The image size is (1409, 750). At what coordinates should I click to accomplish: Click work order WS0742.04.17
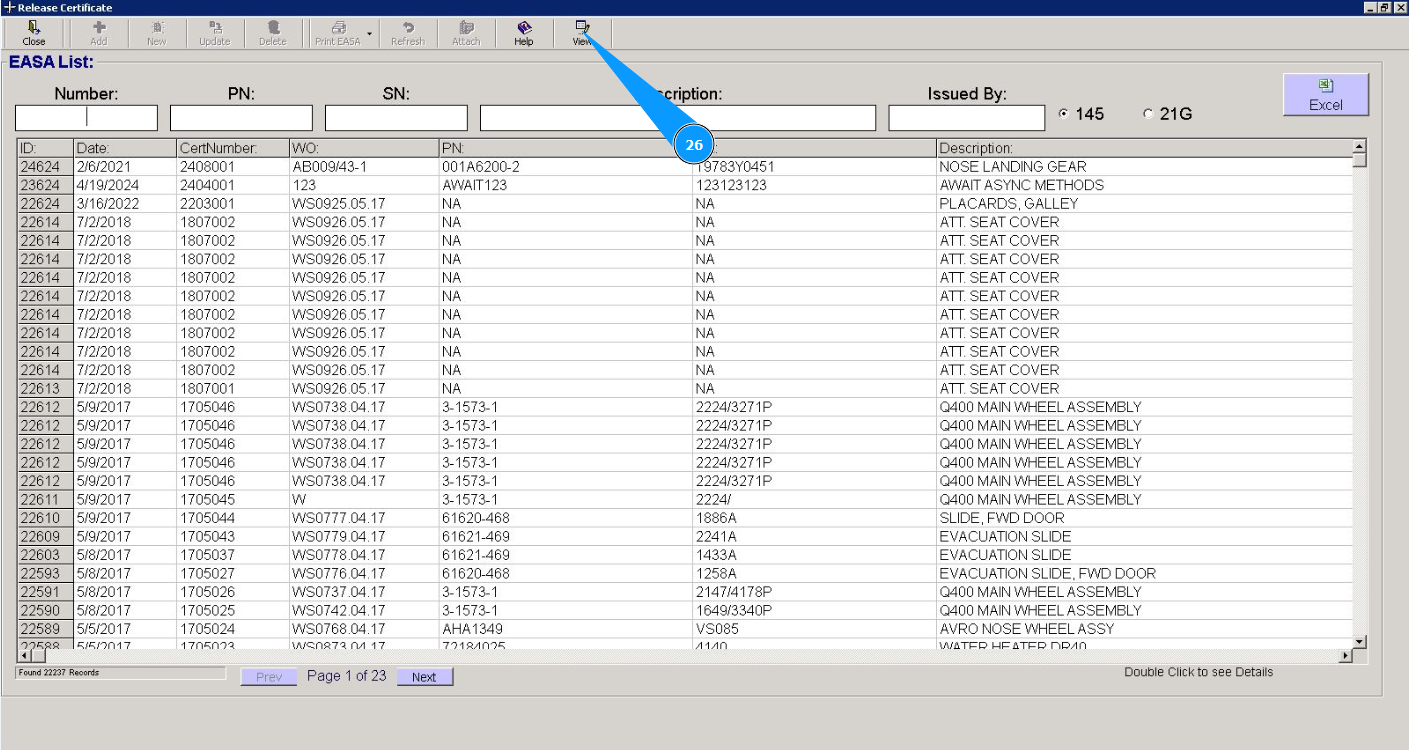[x=339, y=611]
